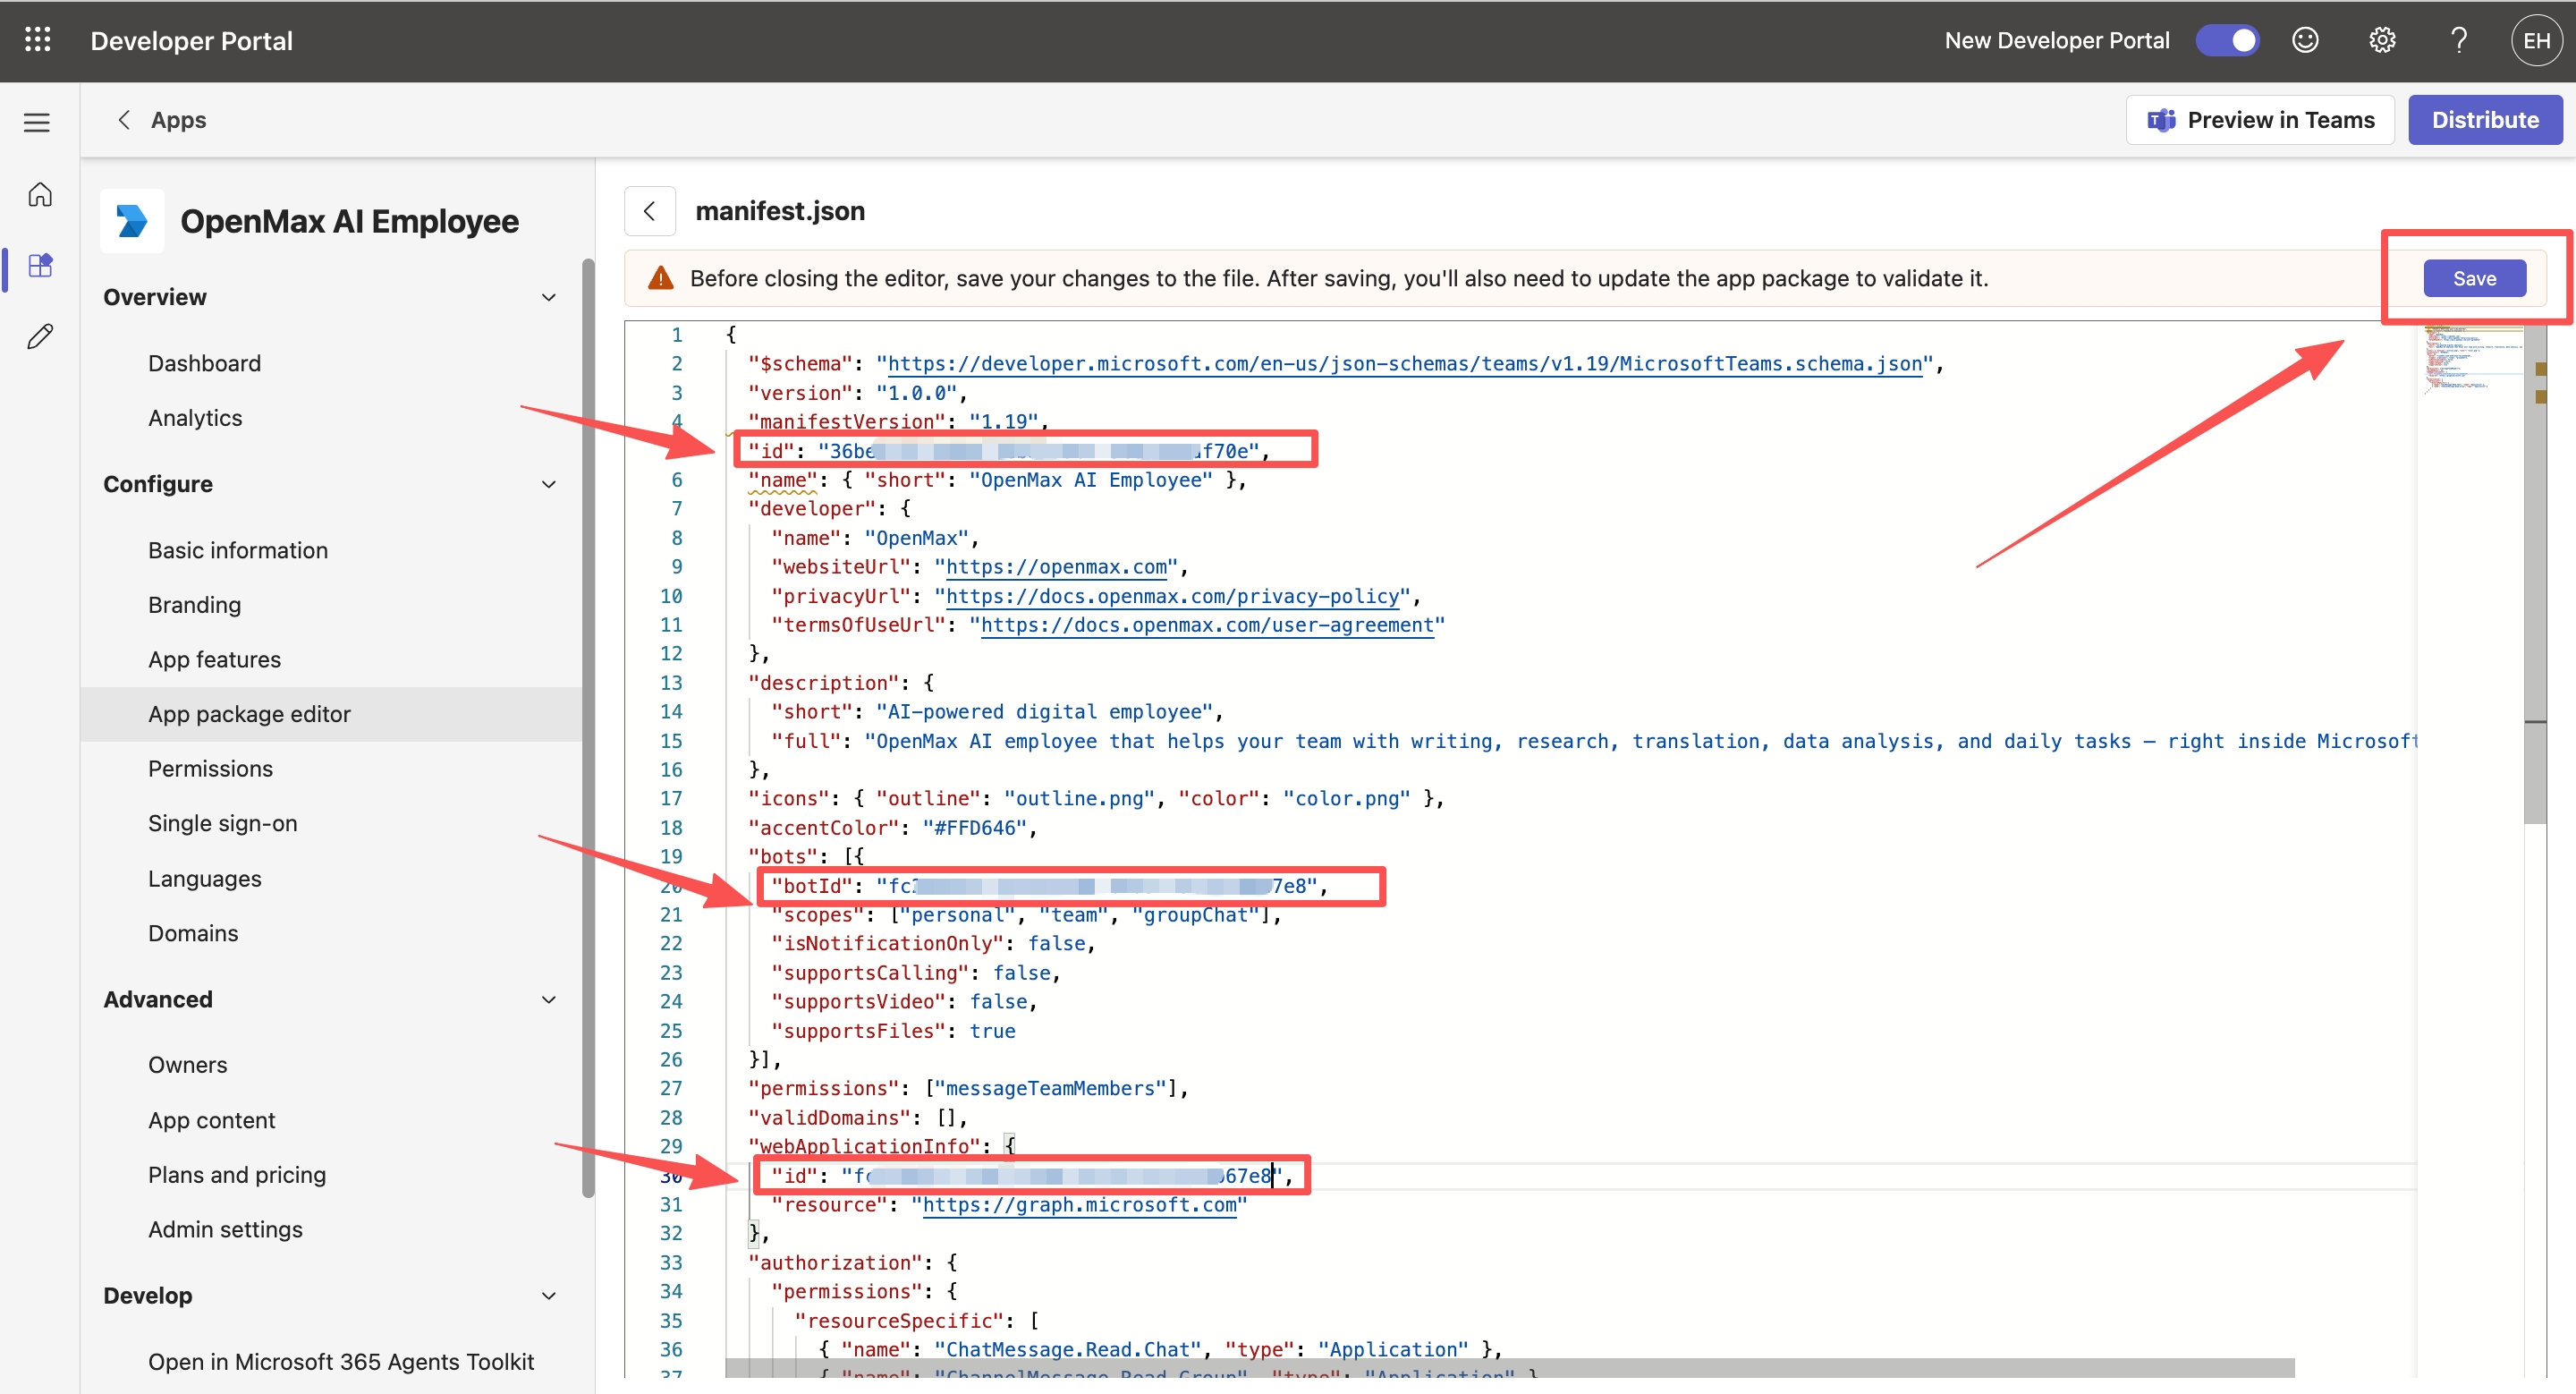
Task: Open Languages page
Action: coord(204,878)
